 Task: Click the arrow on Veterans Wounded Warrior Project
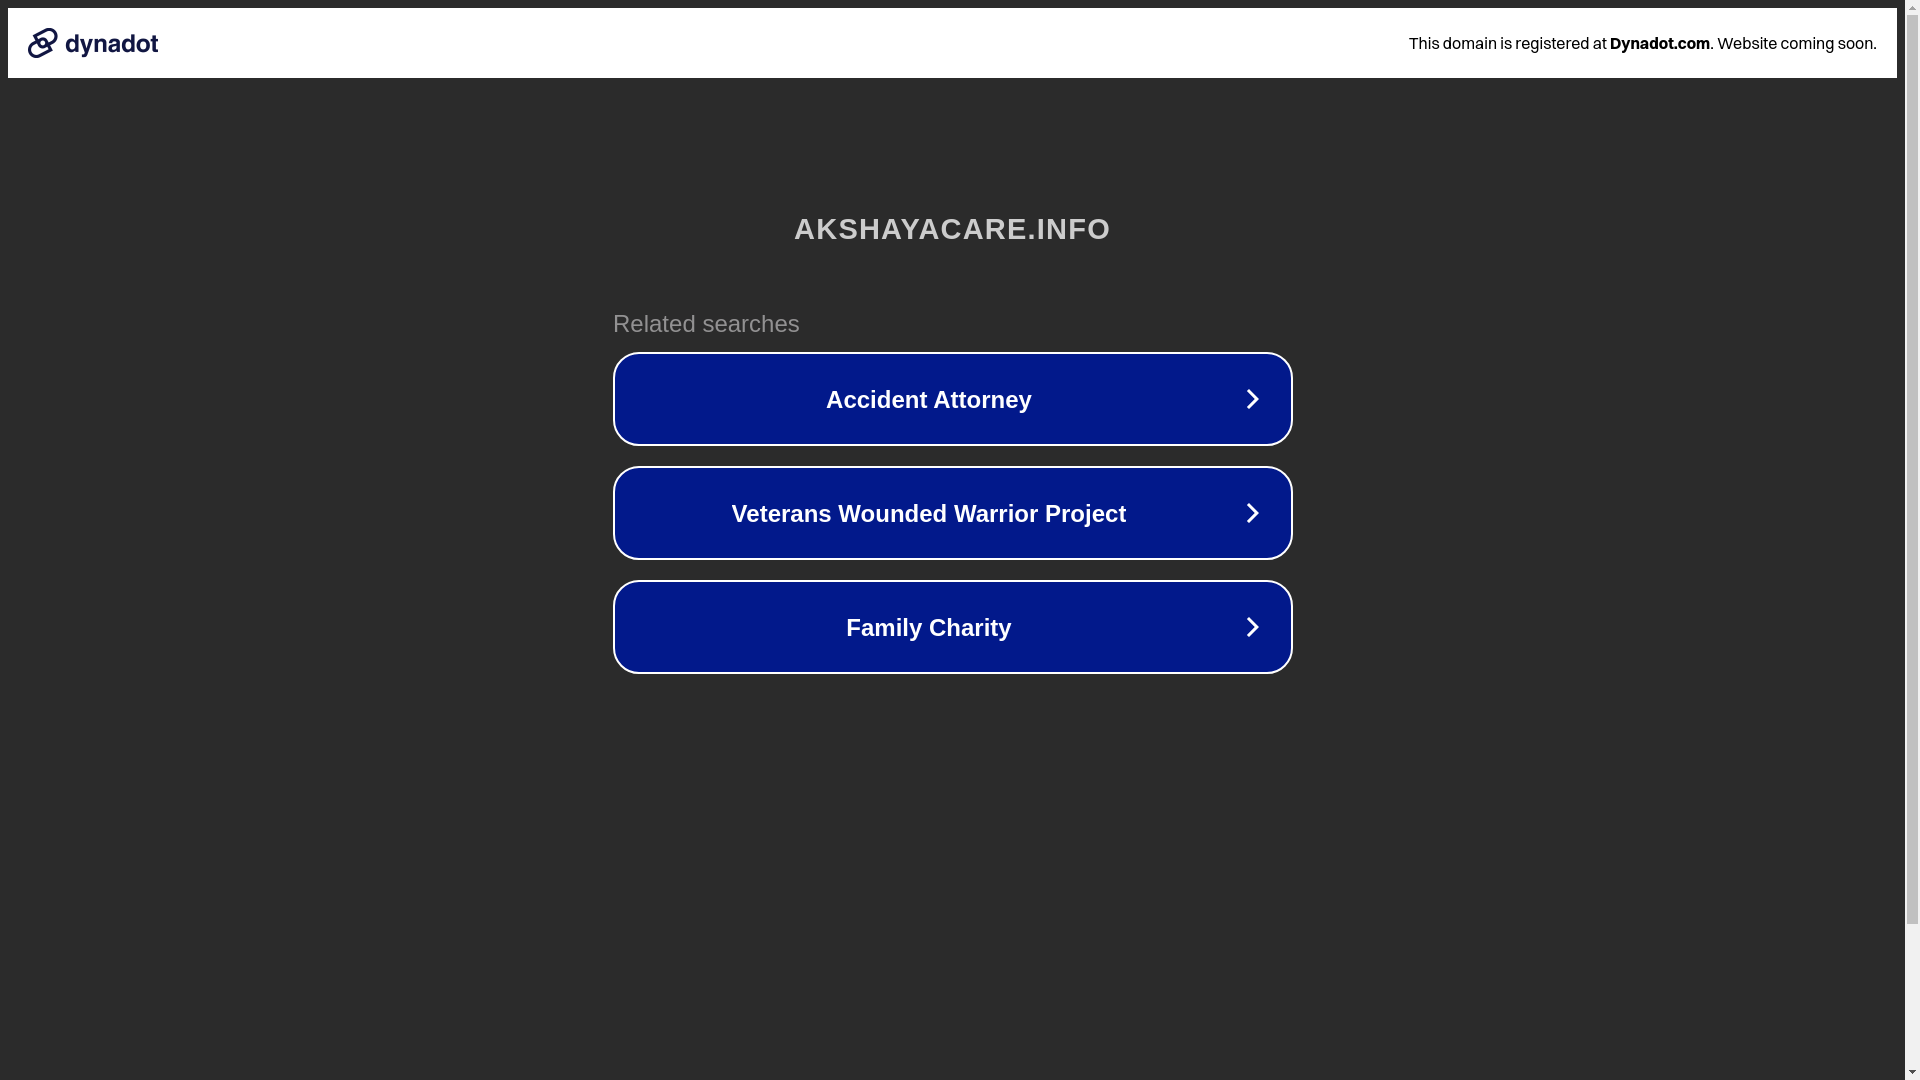pos(1252,513)
